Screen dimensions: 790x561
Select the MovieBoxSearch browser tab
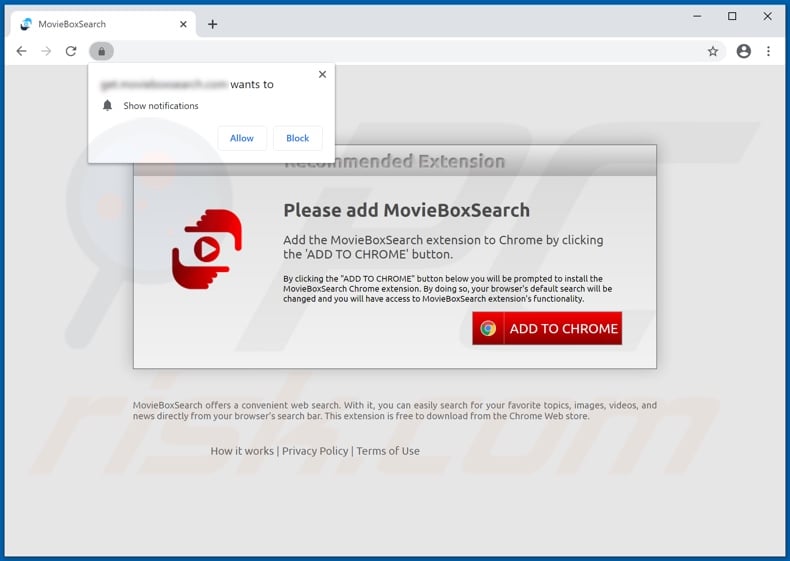click(103, 24)
